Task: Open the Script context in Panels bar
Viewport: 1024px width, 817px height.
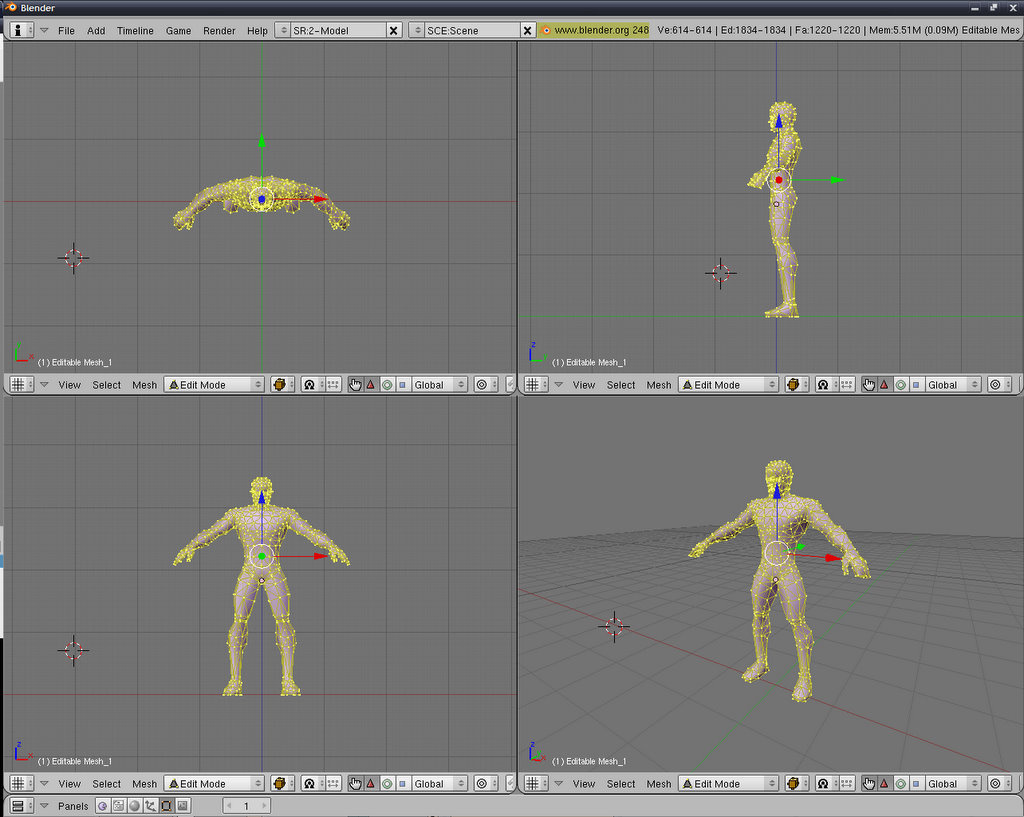Action: click(118, 805)
